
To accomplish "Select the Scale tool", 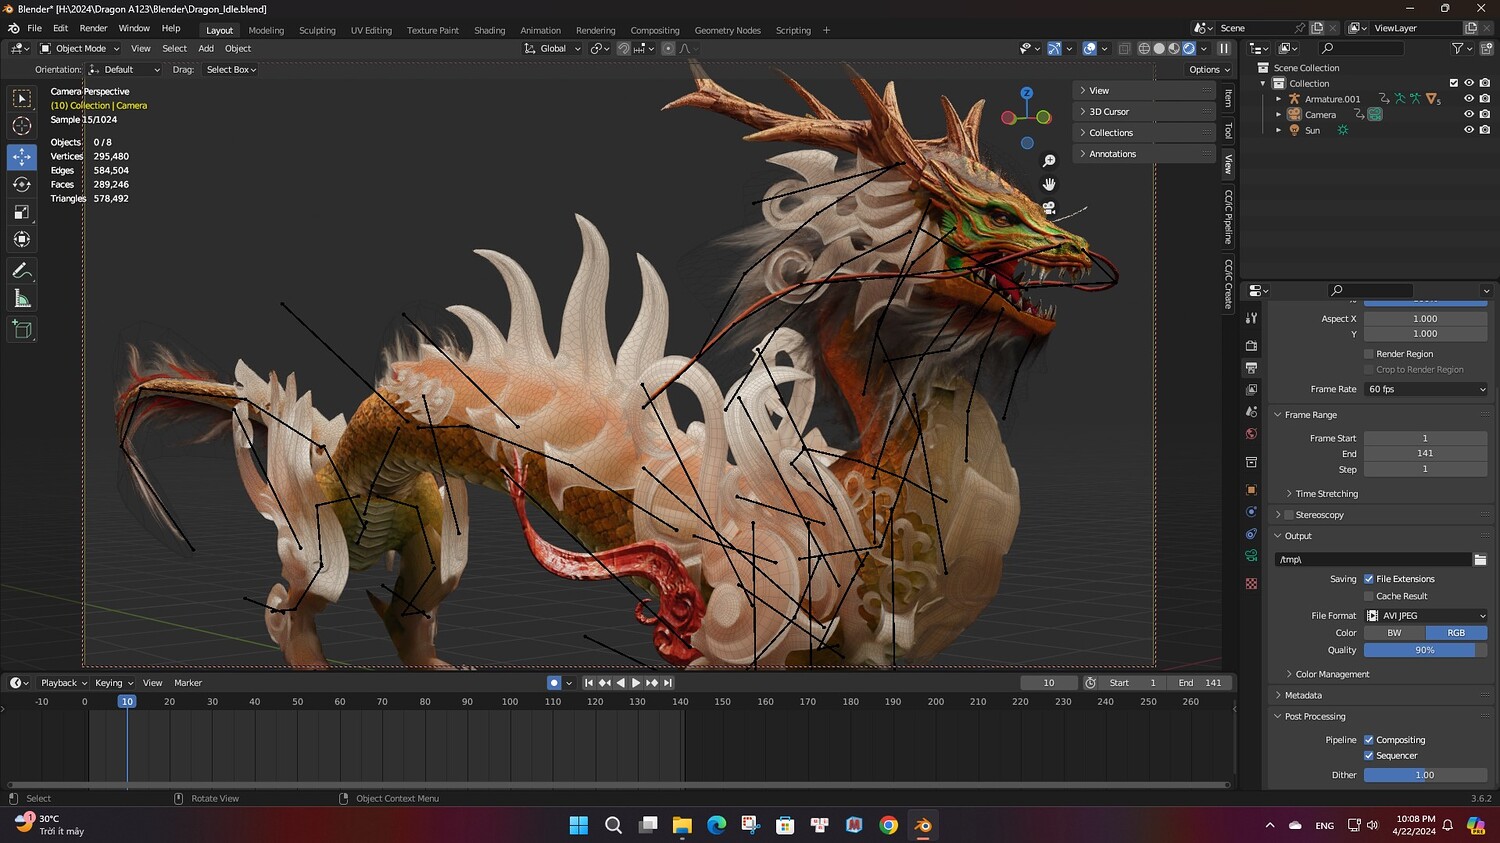I will click(x=22, y=212).
